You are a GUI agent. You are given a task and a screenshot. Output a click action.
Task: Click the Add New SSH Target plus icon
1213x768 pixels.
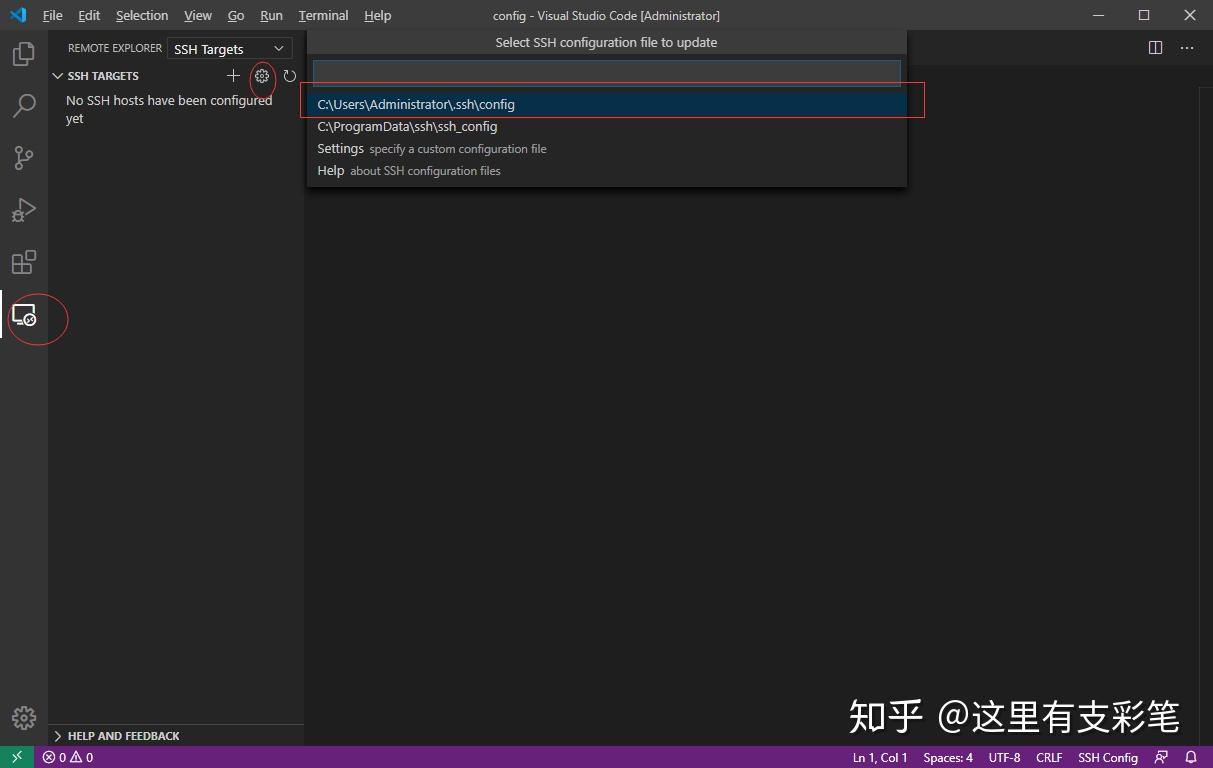tap(233, 76)
